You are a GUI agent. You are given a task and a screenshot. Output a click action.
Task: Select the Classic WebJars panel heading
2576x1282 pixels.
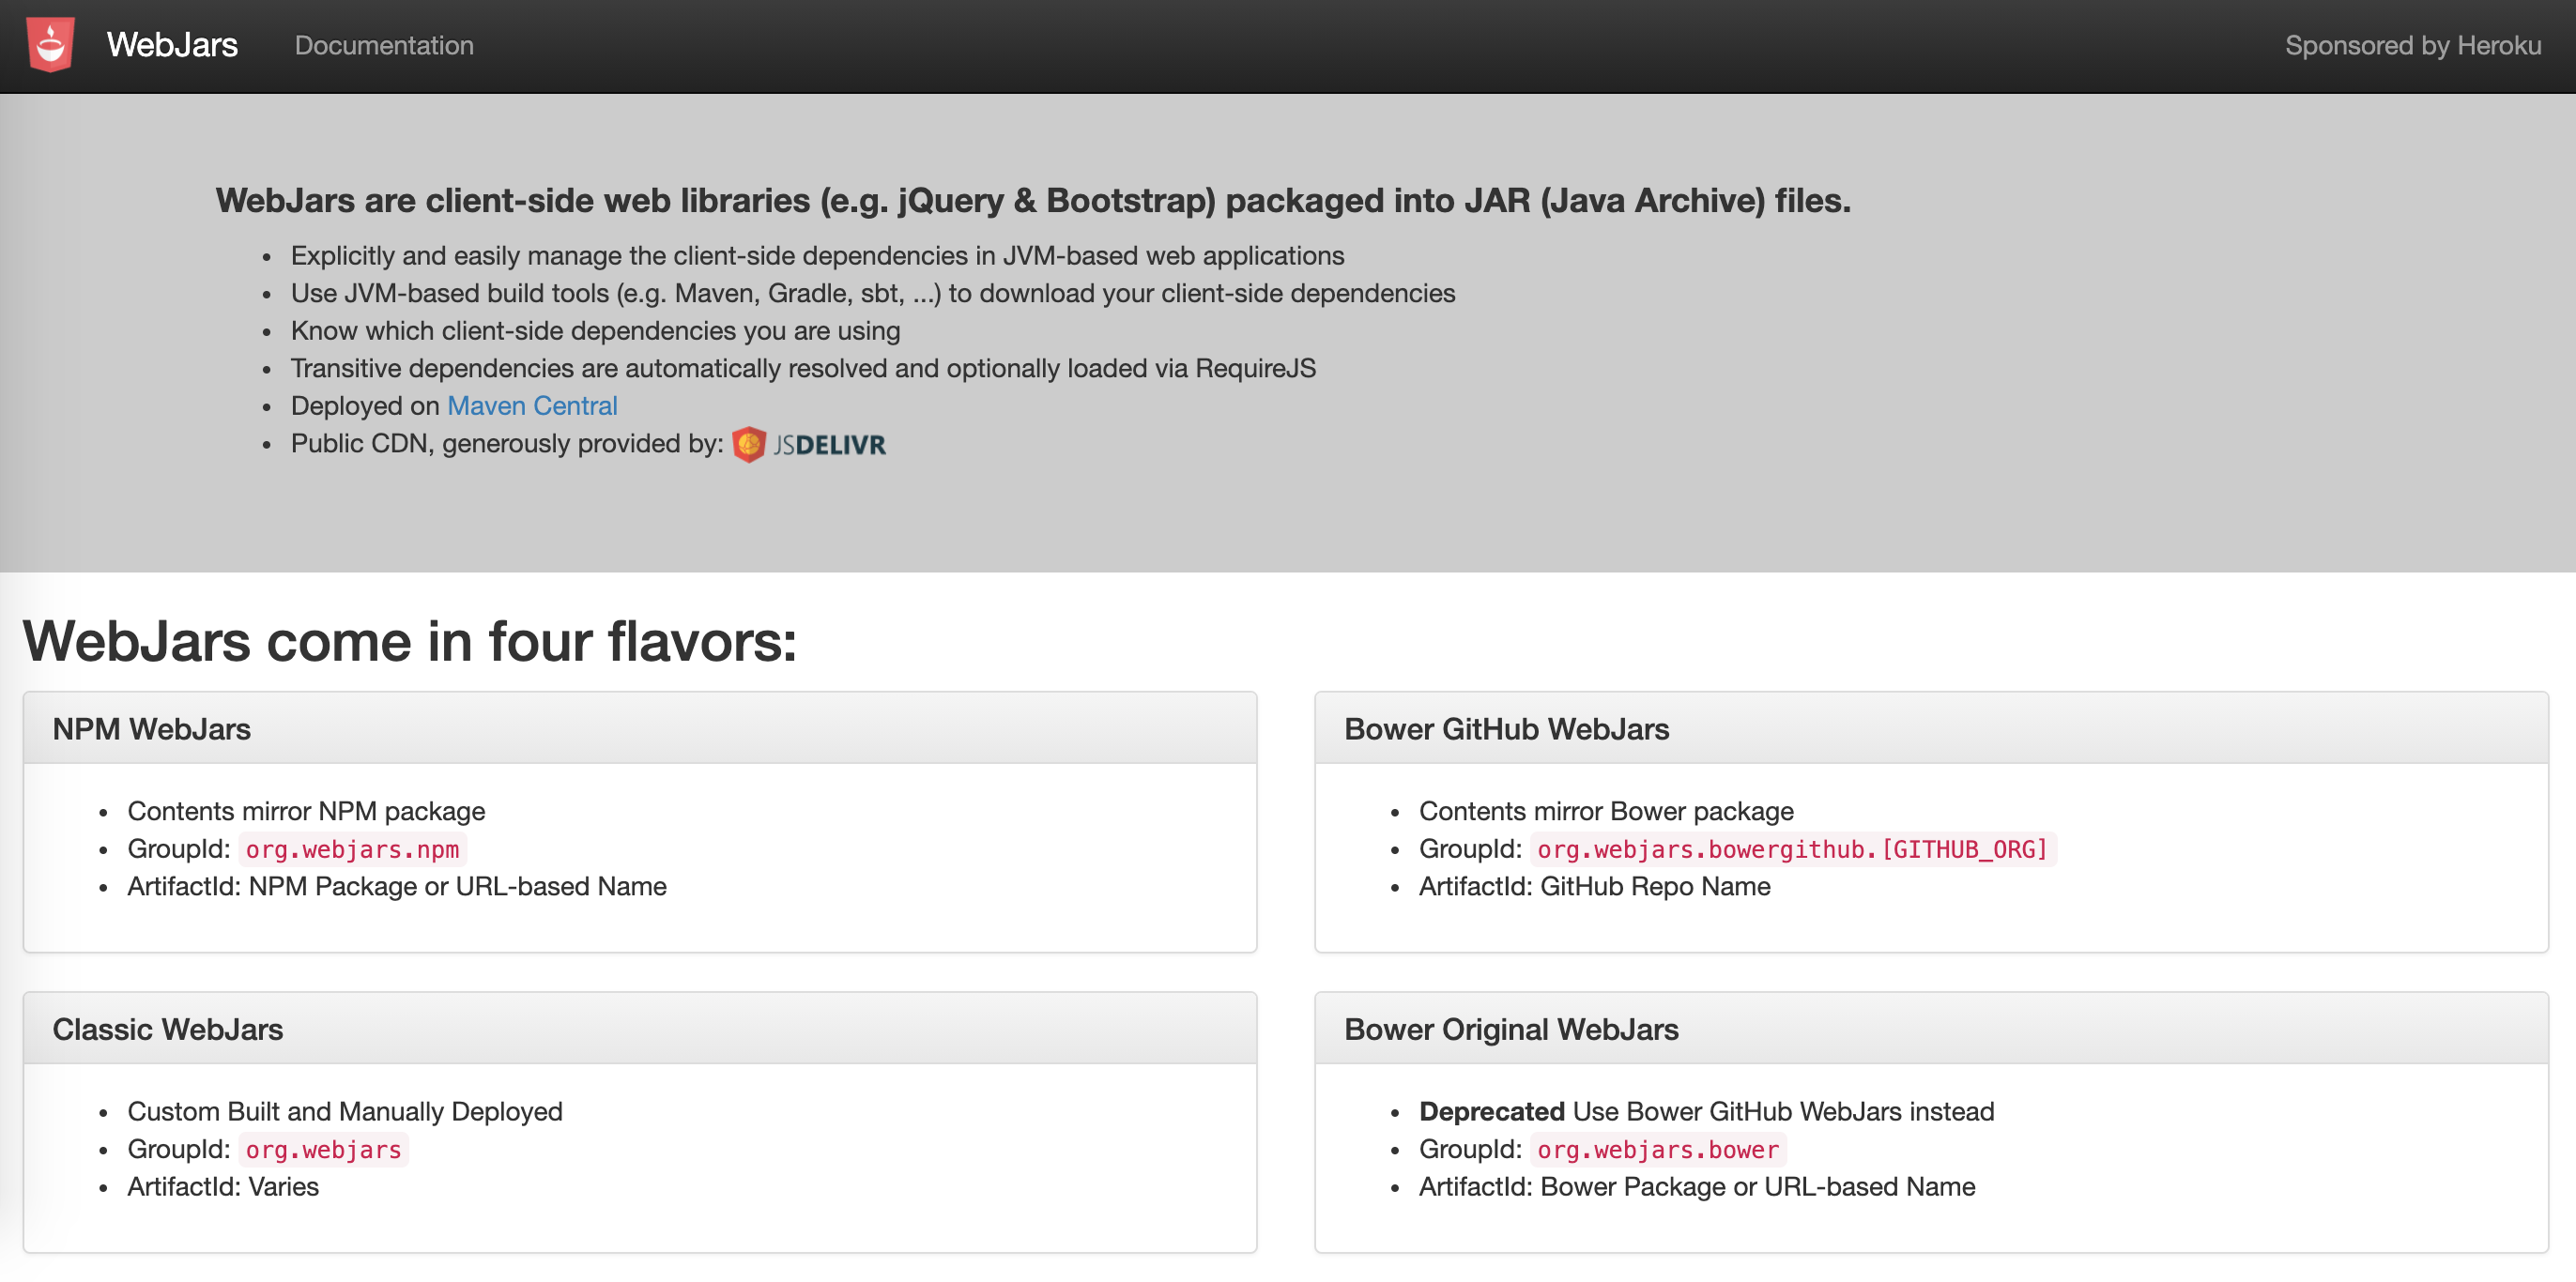click(x=167, y=1029)
